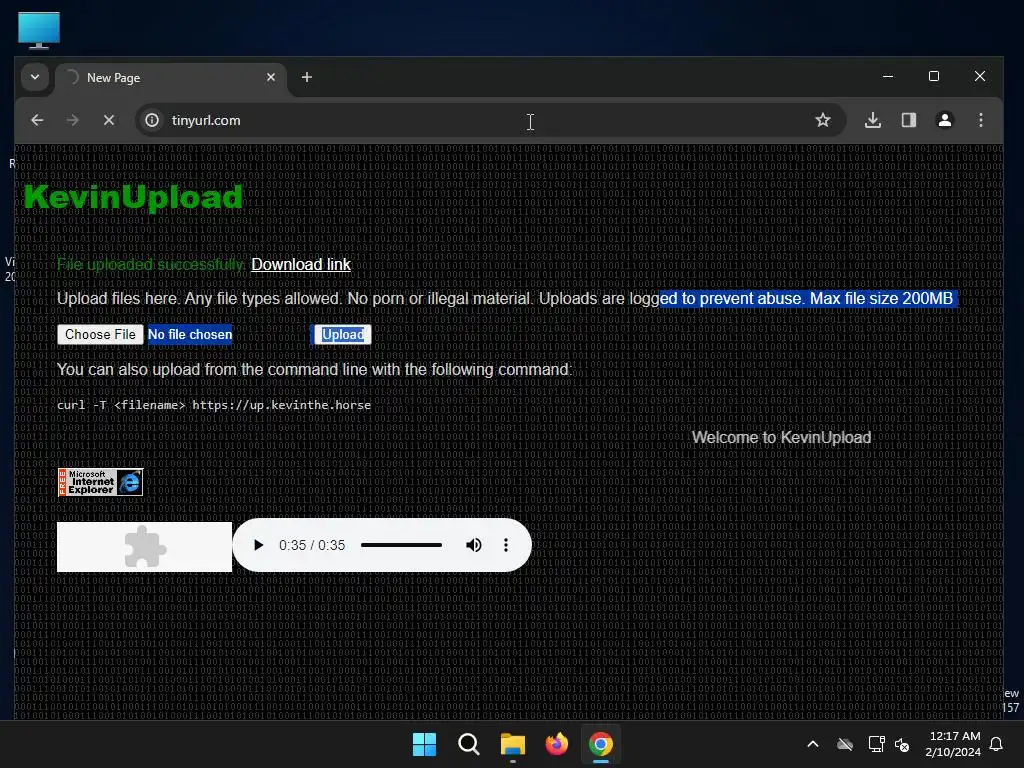Click the missing plugin puzzle piece
1024x768 pixels.
[x=145, y=547]
